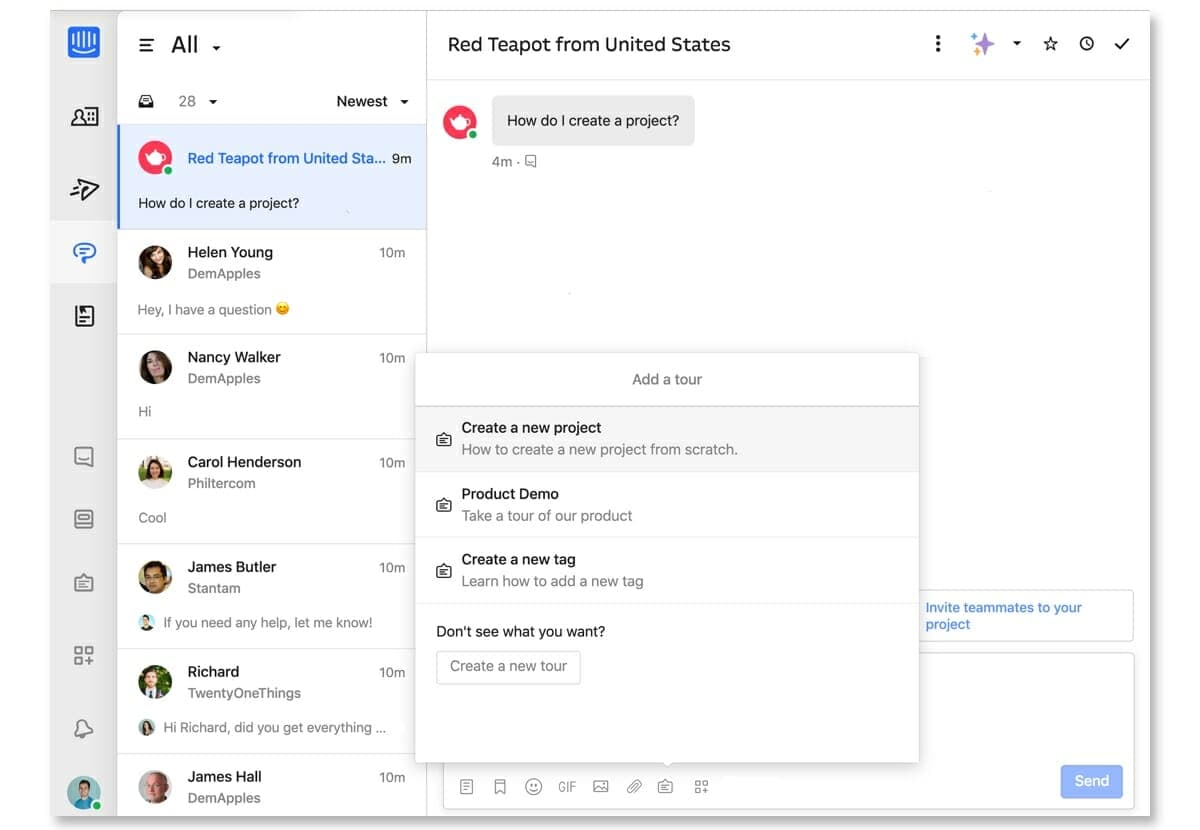Snooze conversation with the clock icon
Viewport: 1200px width, 830px height.
1086,44
